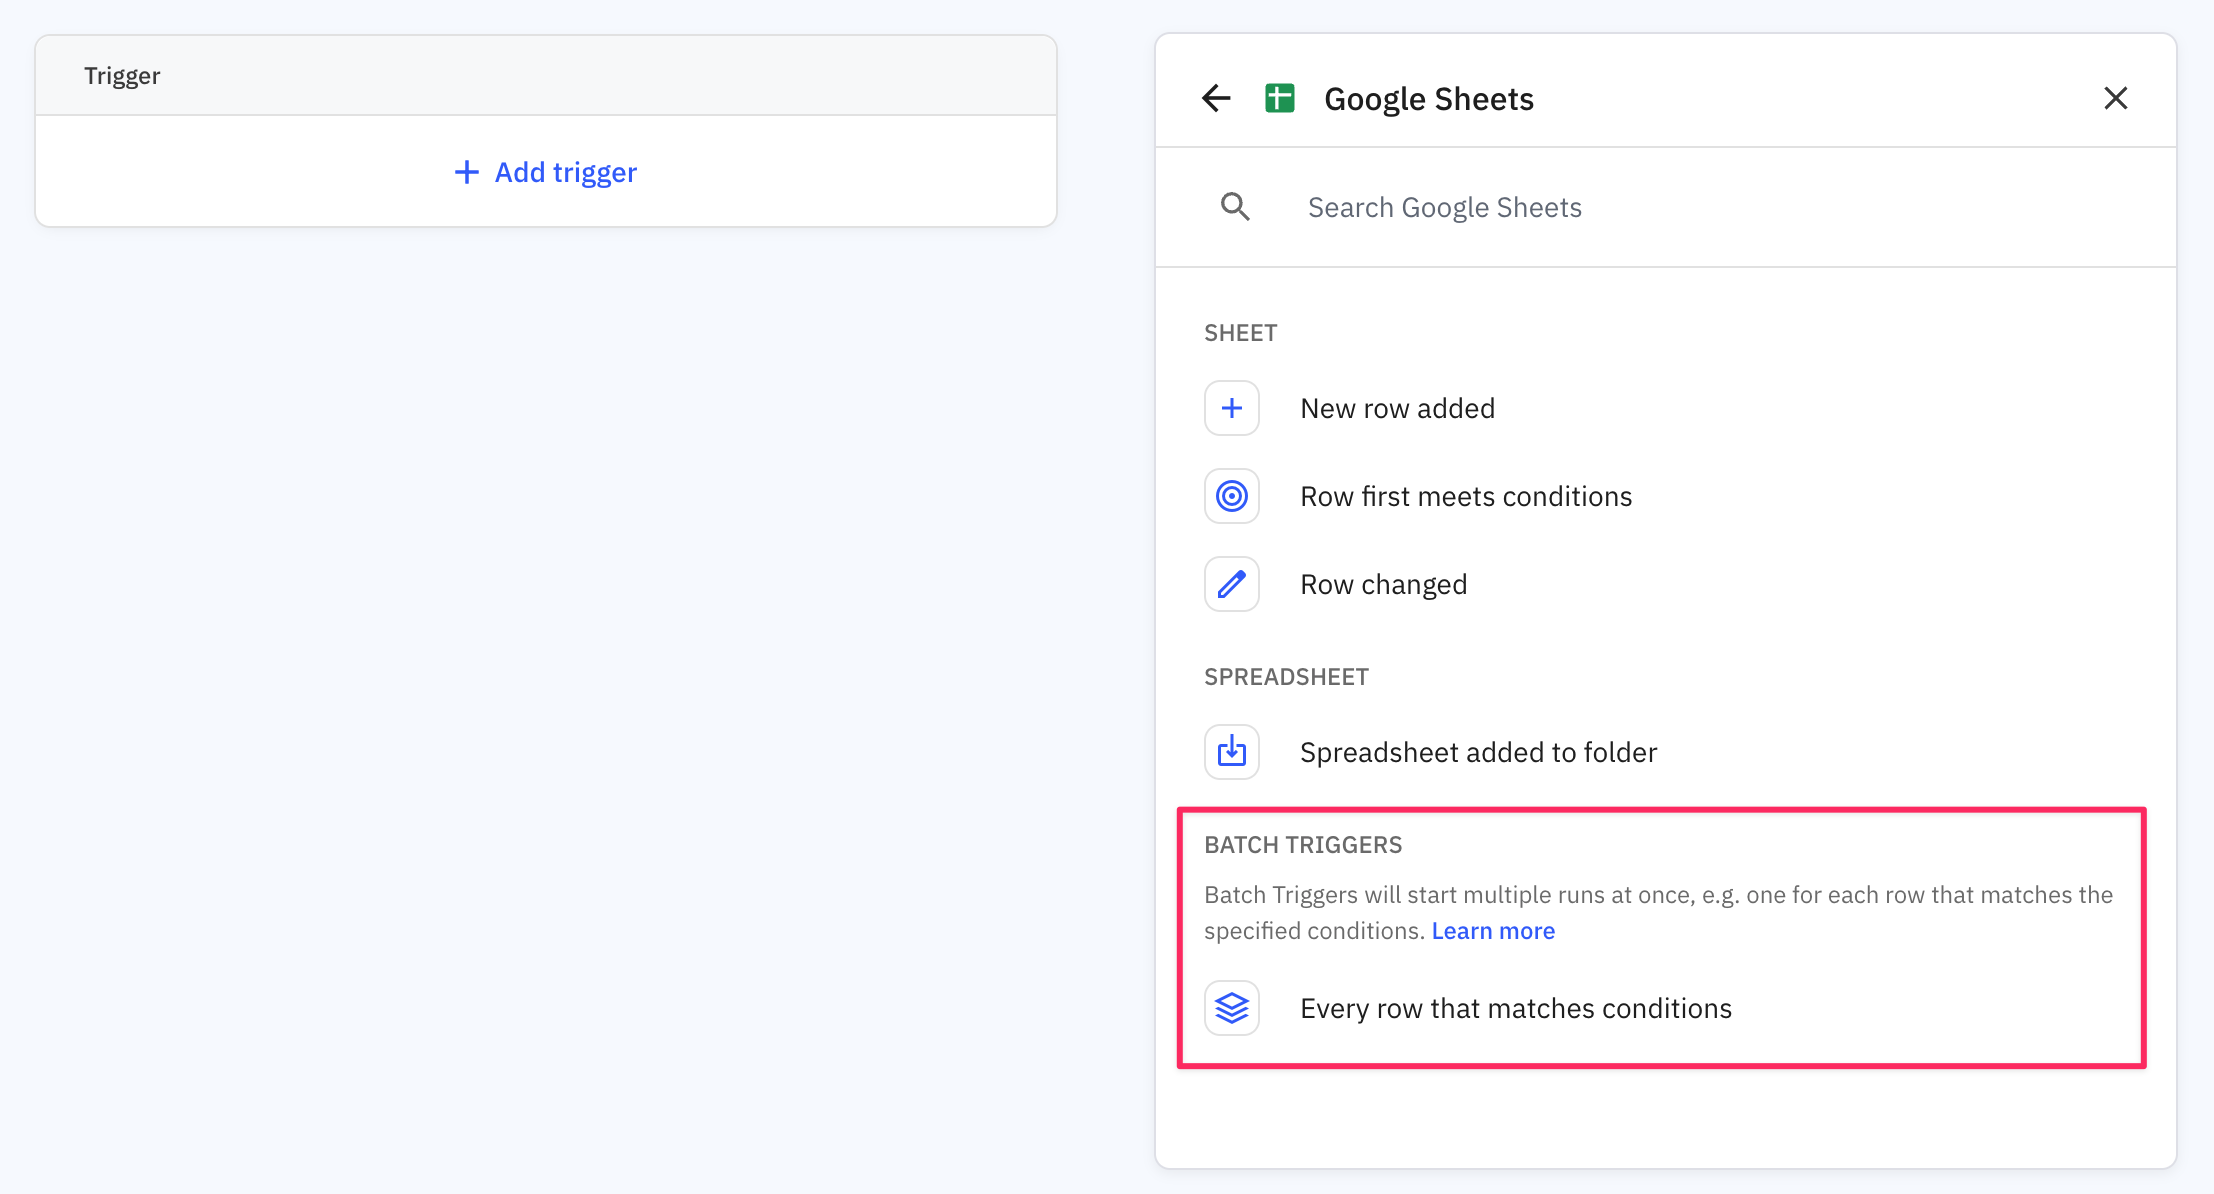Click the Google Sheets app icon
Viewport: 2214px width, 1194px height.
[x=1280, y=98]
